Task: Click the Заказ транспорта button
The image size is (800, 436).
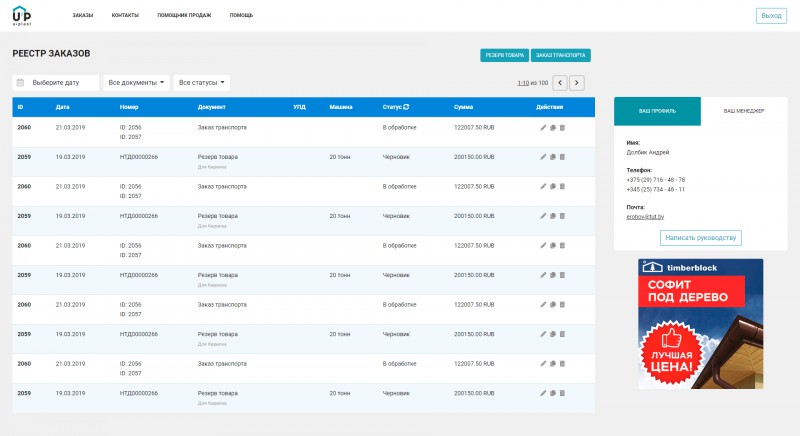Action: click(561, 55)
